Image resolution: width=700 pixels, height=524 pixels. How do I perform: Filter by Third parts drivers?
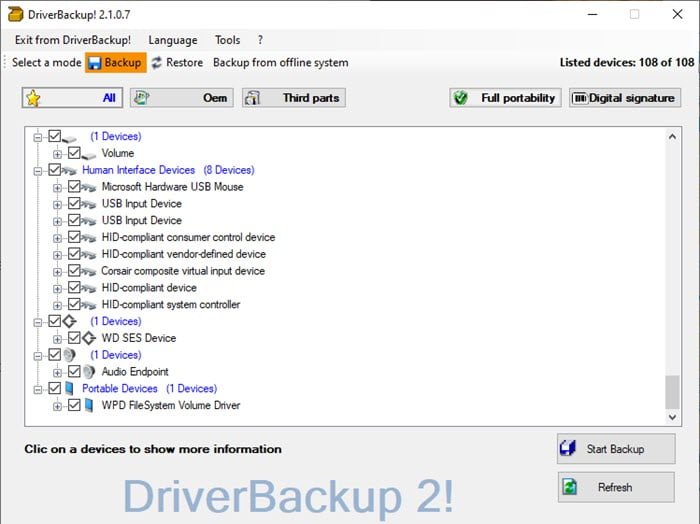point(294,98)
